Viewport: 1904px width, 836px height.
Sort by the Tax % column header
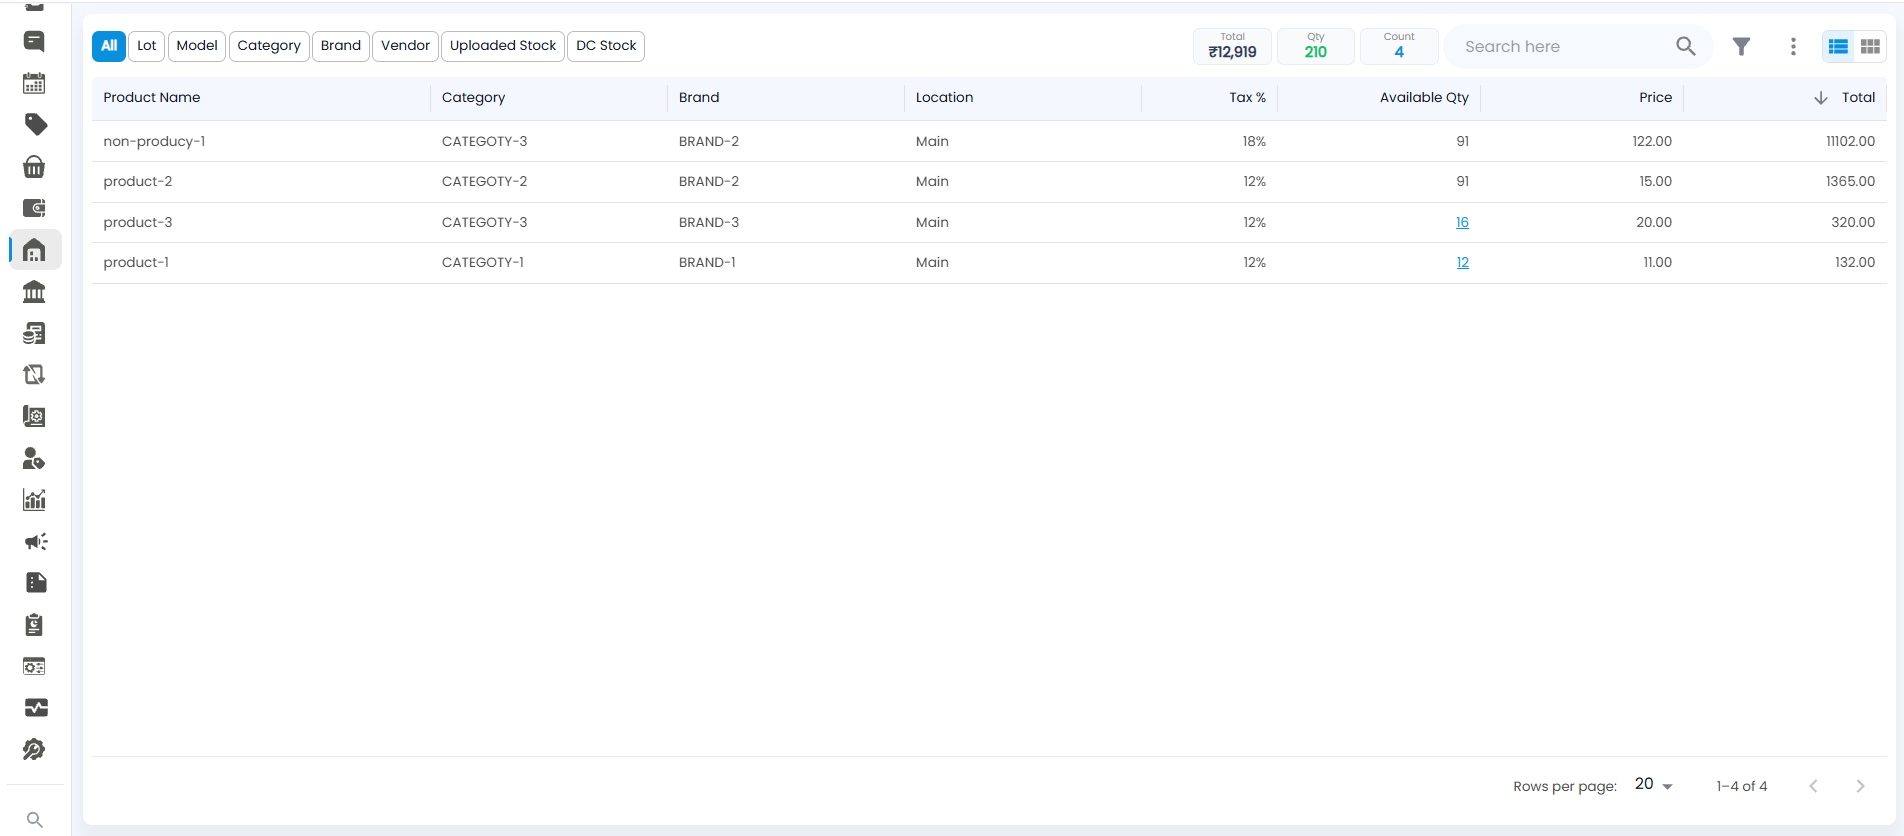1247,97
